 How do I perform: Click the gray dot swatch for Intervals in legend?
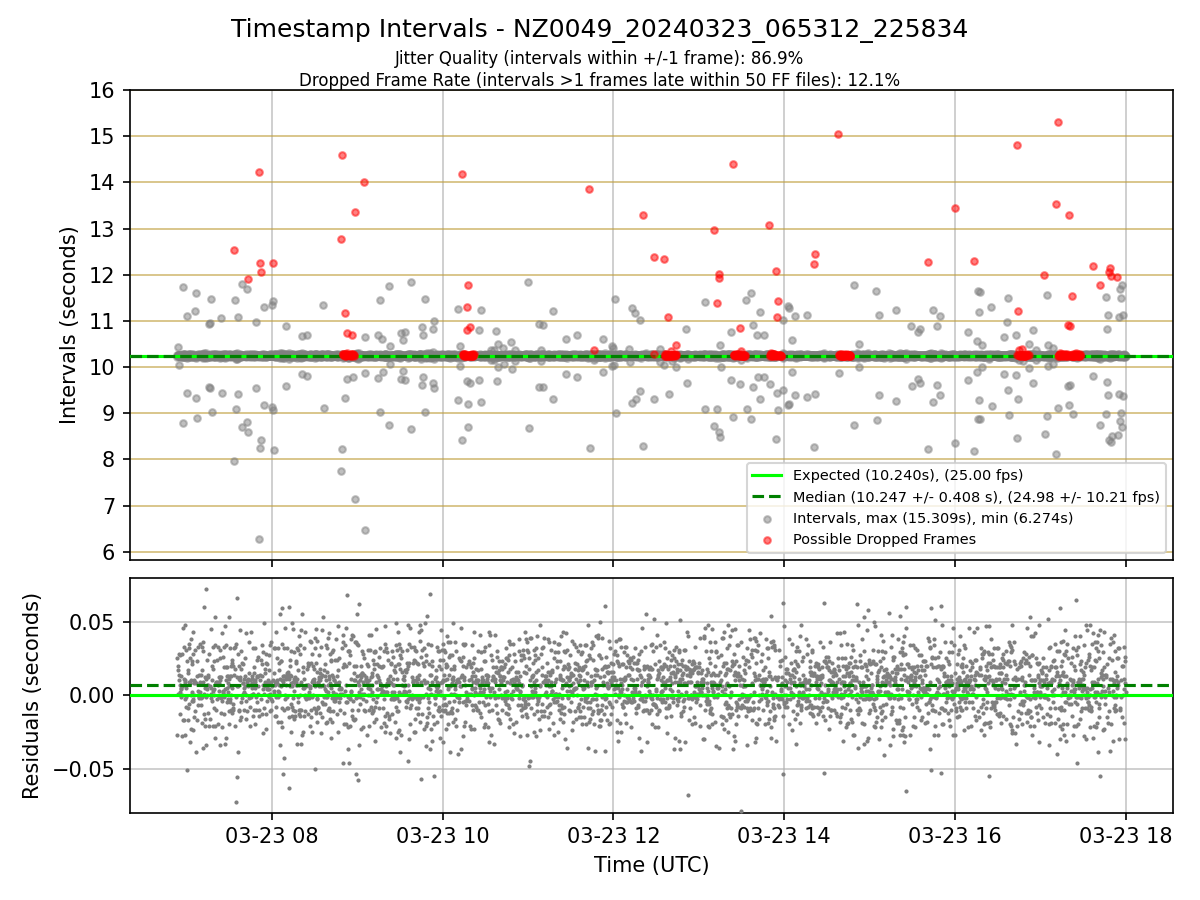click(768, 518)
